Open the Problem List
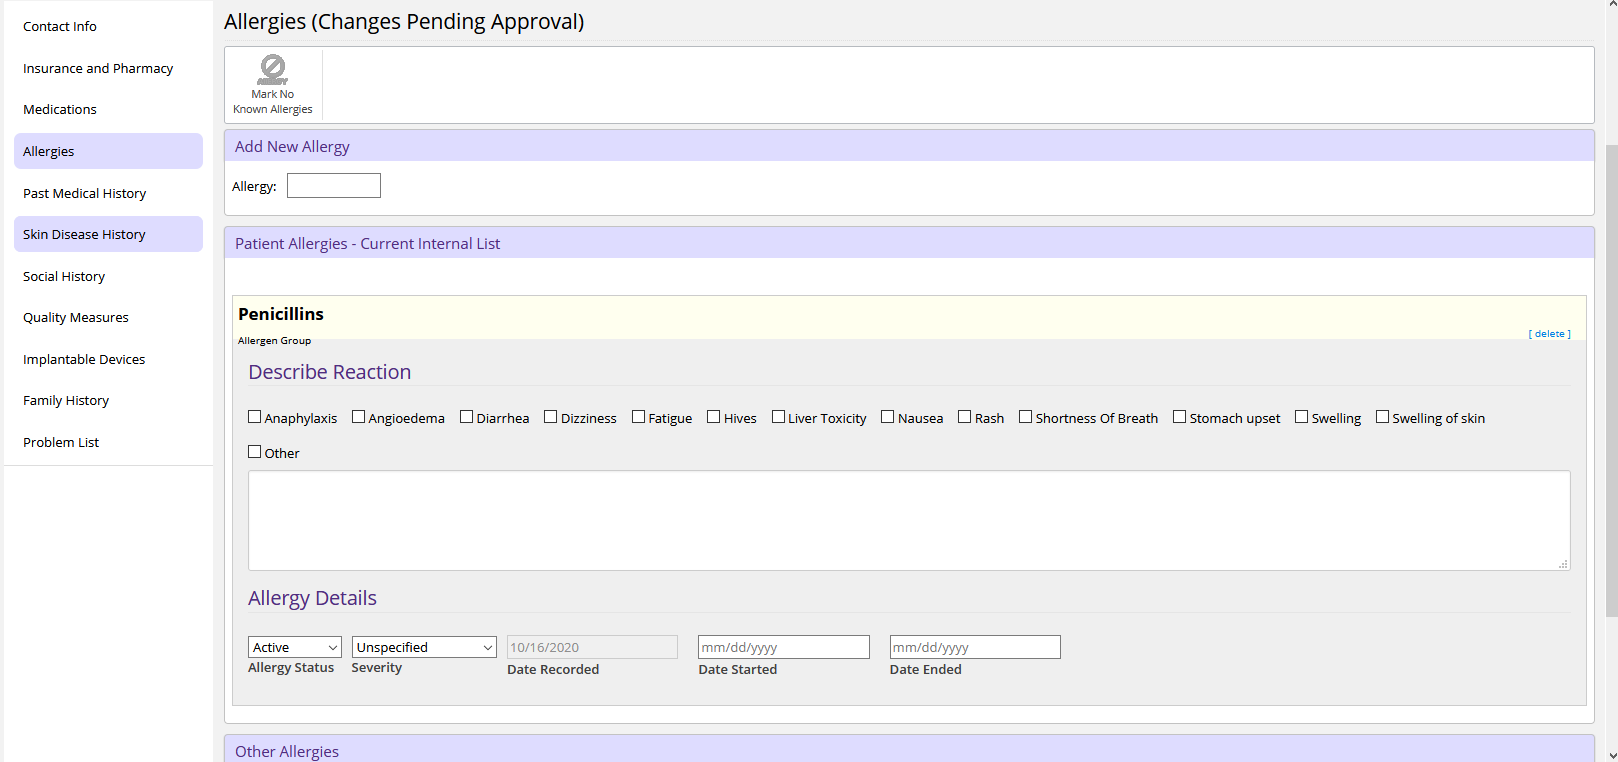 61,443
